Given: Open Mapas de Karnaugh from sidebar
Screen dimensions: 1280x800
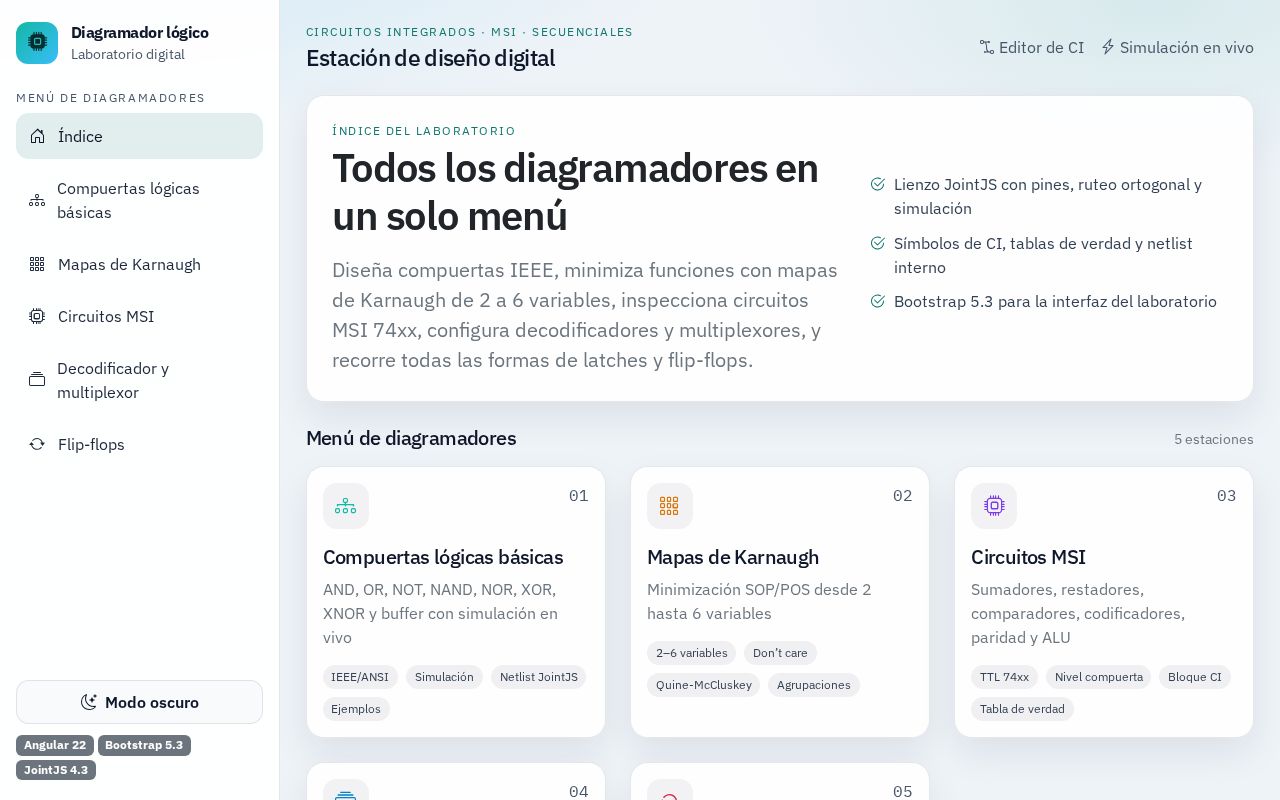Looking at the screenshot, I should [139, 264].
